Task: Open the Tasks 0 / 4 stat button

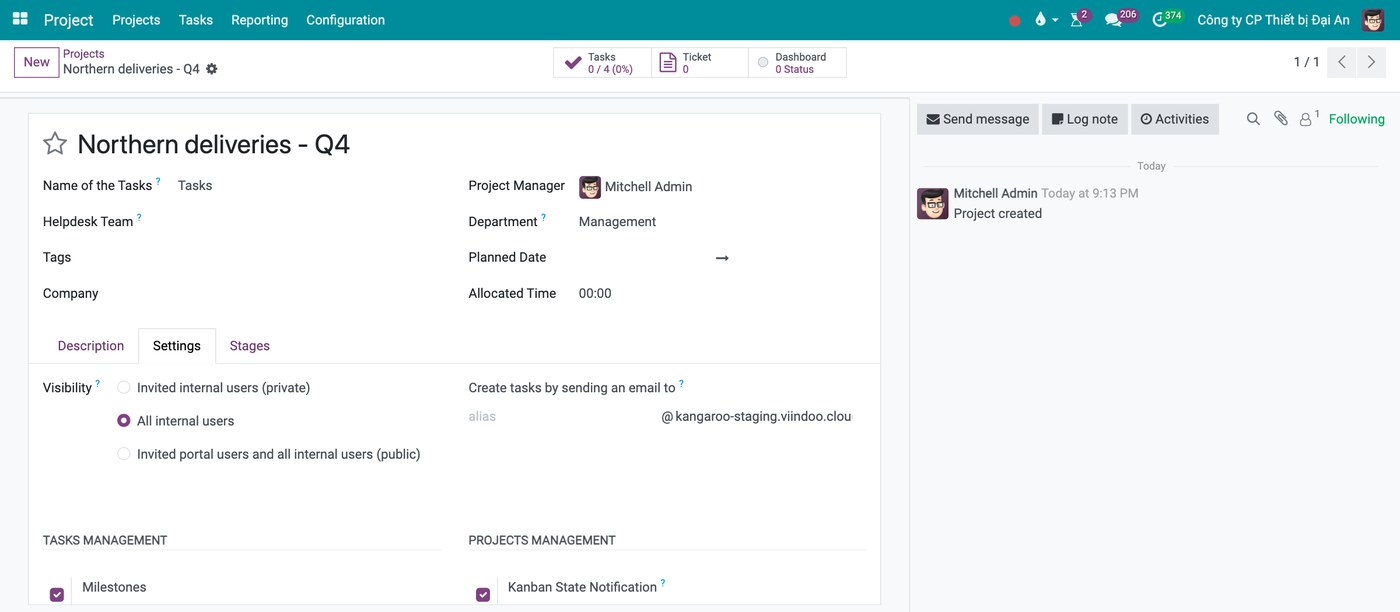Action: point(602,62)
